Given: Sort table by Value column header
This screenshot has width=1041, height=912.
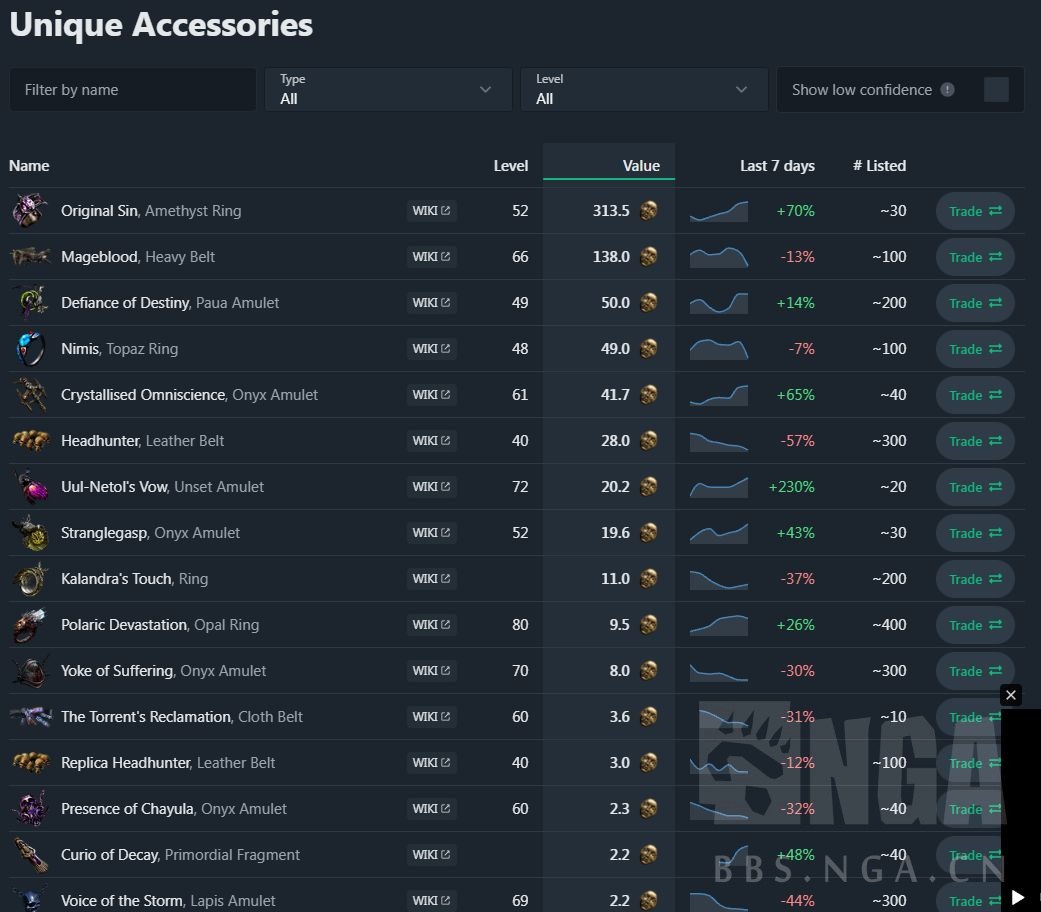Looking at the screenshot, I should coord(641,166).
